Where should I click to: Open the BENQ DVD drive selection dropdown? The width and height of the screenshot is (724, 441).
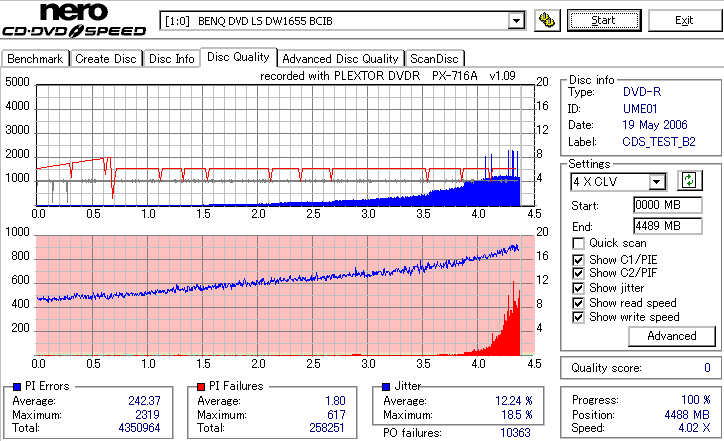(x=516, y=21)
